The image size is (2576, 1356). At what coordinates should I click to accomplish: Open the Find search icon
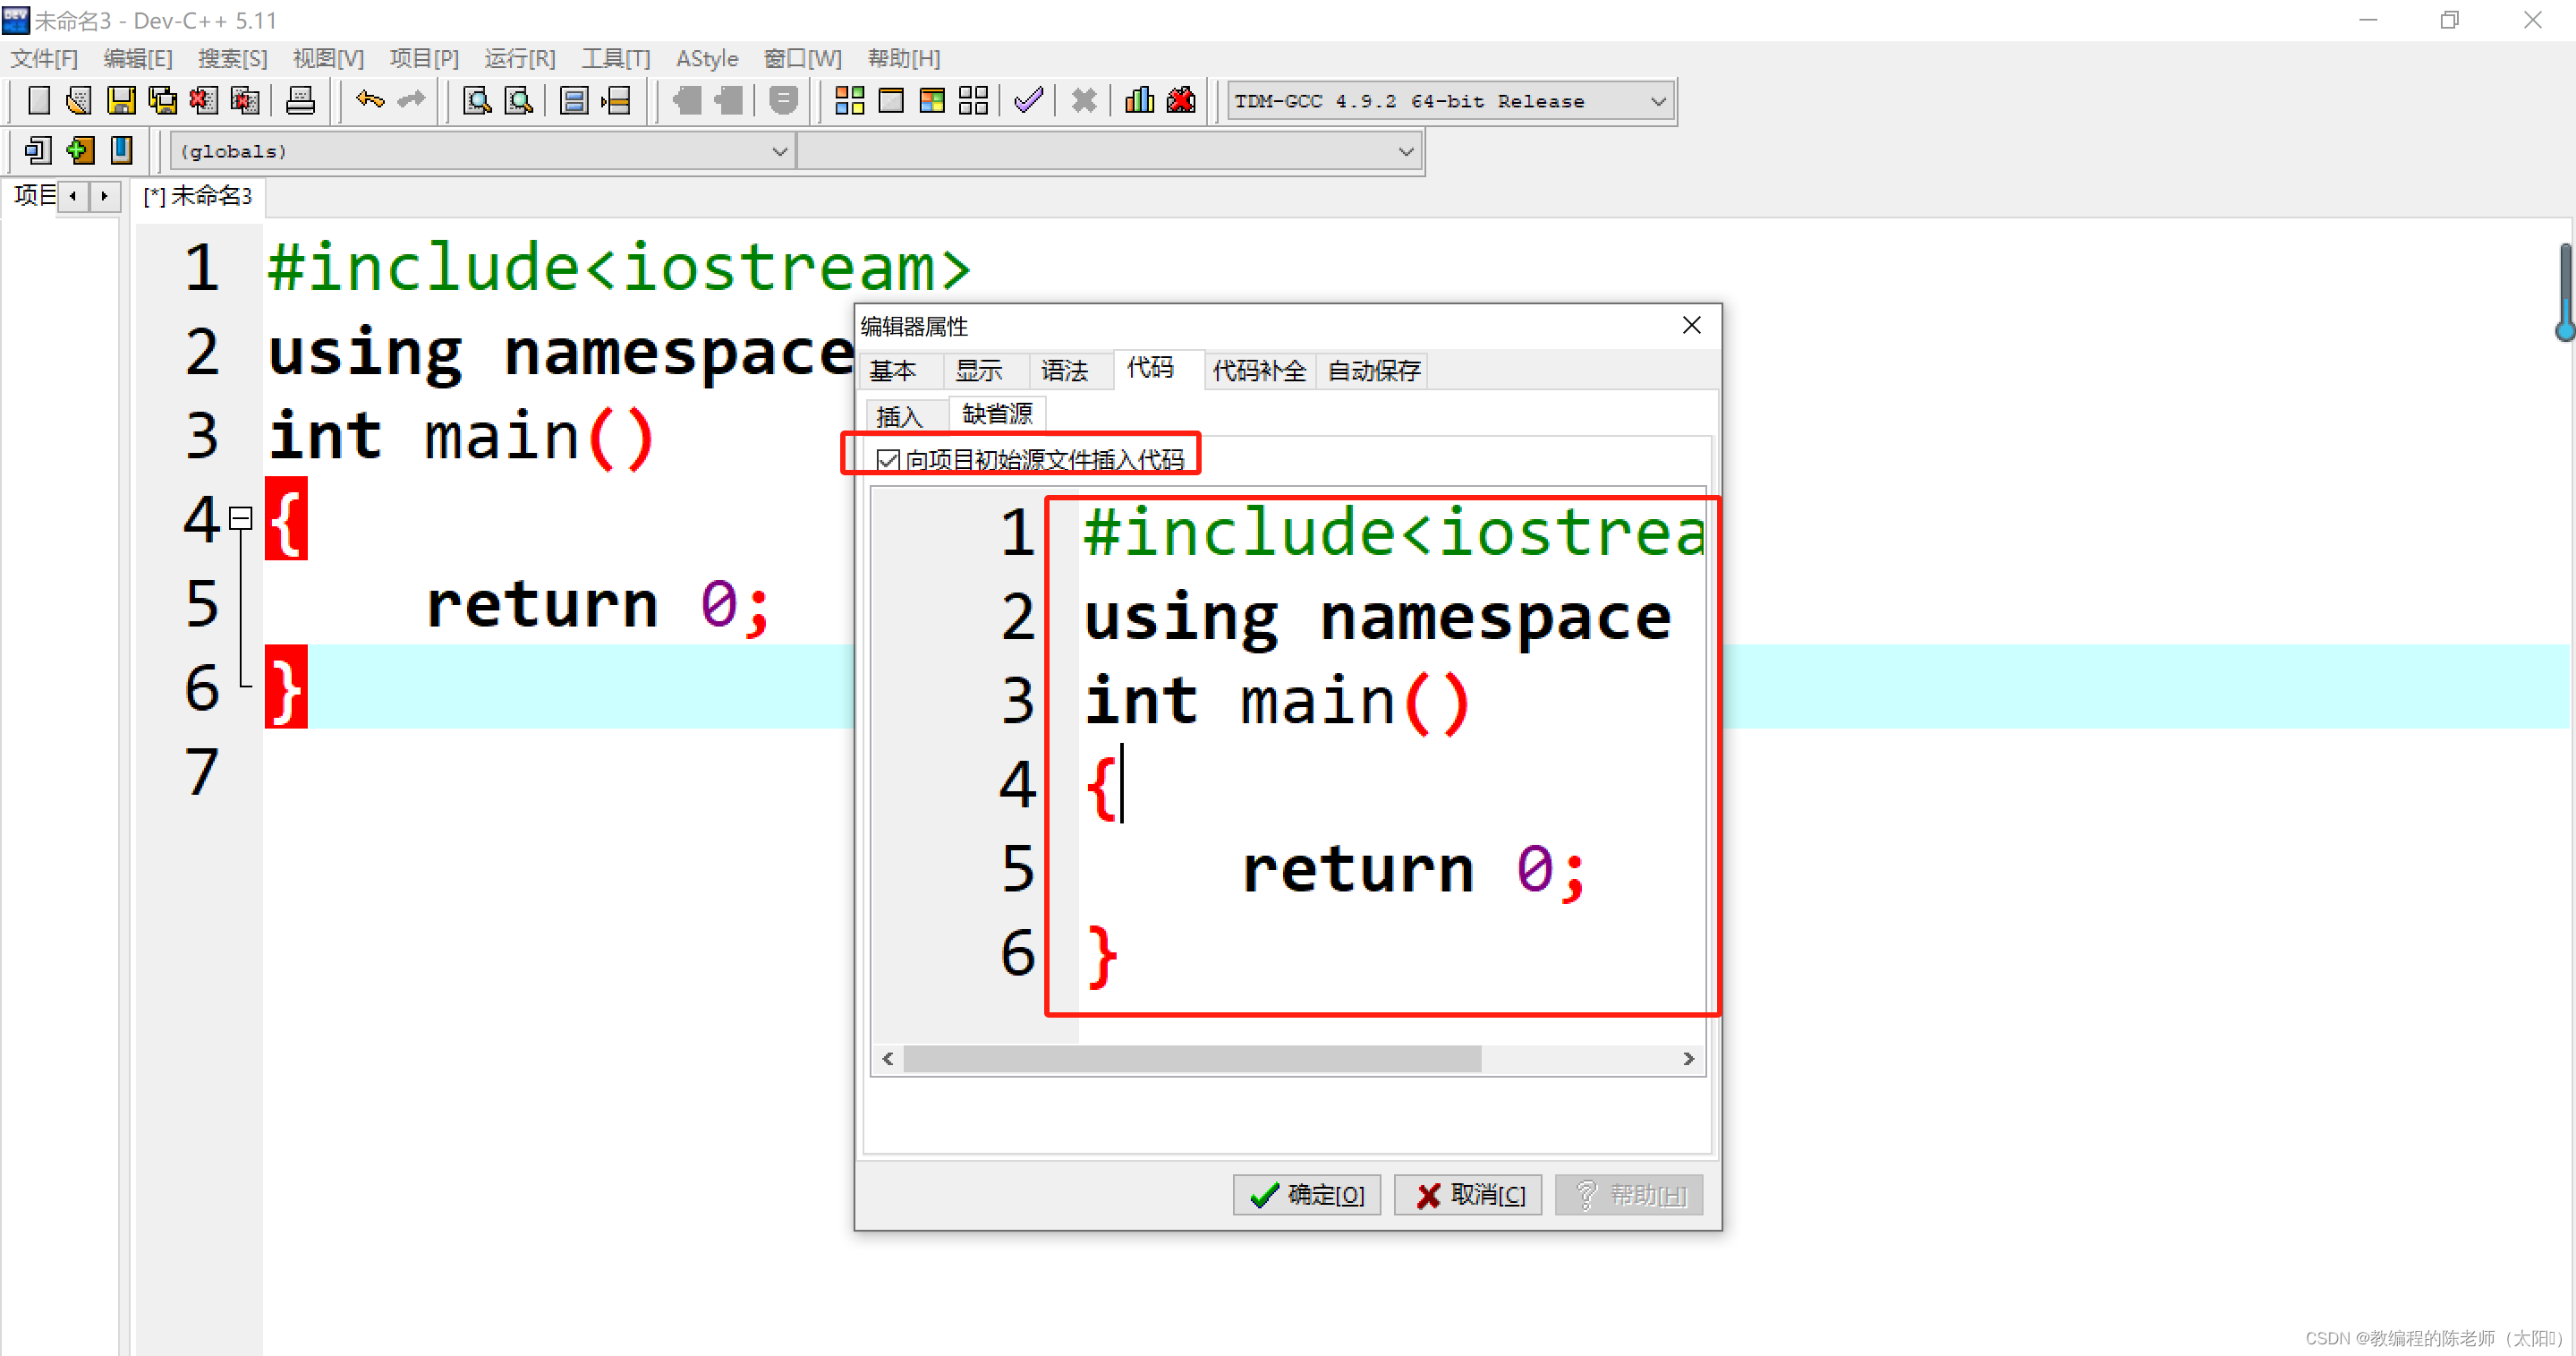click(x=478, y=101)
